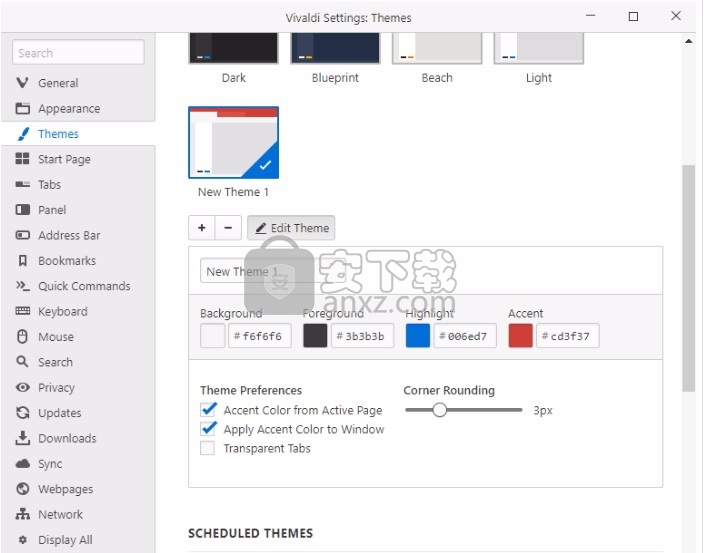Click the vertical scrollbar thumb
This screenshot has height=553, width=704.
(x=688, y=278)
